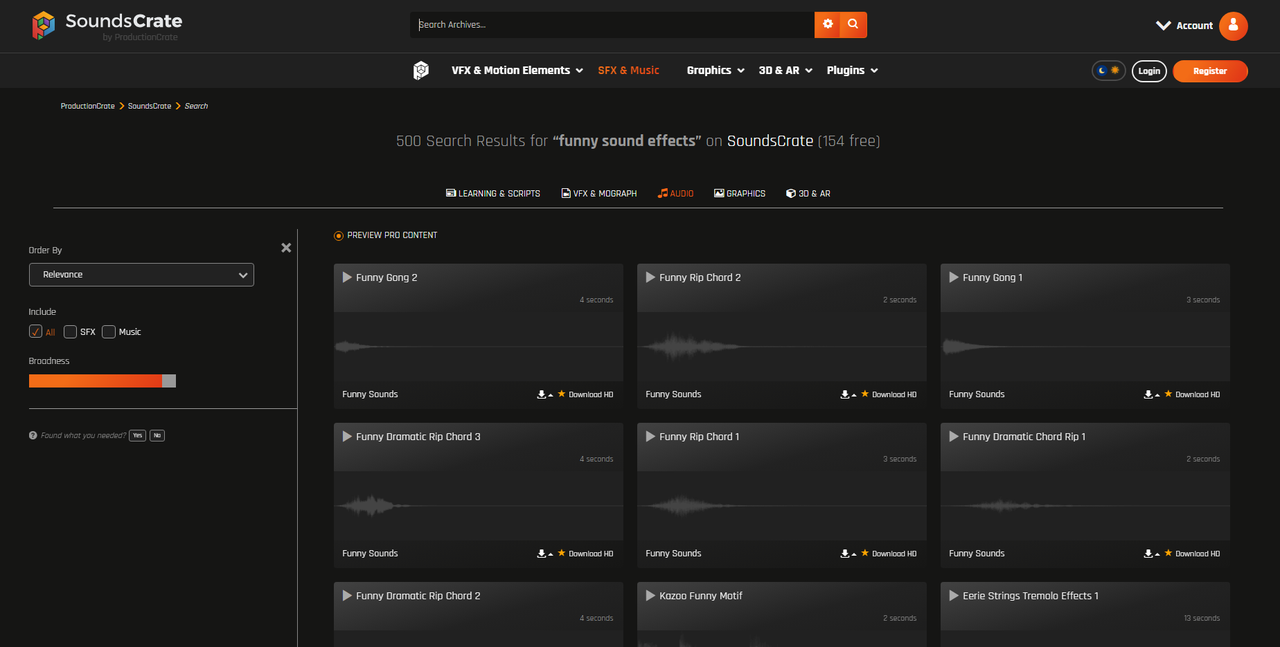The image size is (1280, 647).
Task: Open the ProductionCrate breadcrumb link
Action: [88, 106]
